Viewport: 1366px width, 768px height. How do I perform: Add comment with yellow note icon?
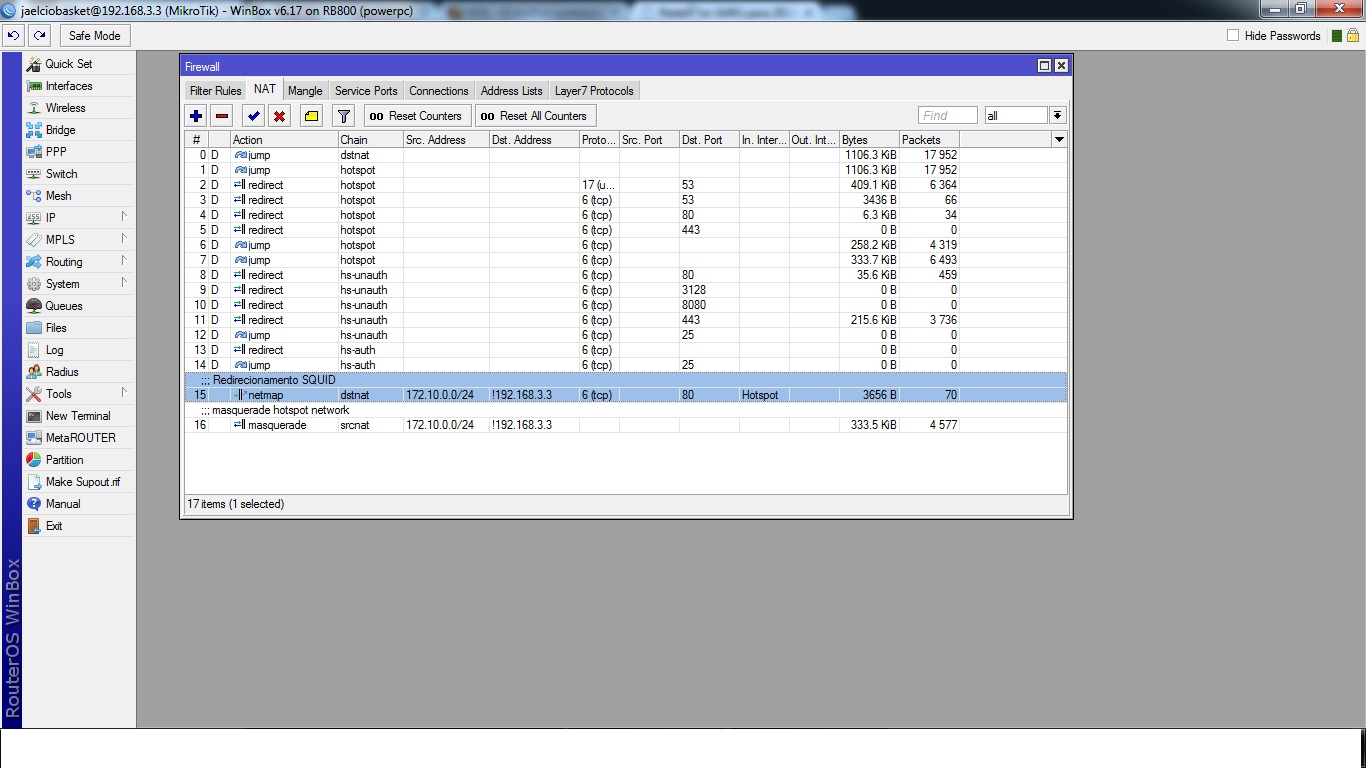pos(311,116)
